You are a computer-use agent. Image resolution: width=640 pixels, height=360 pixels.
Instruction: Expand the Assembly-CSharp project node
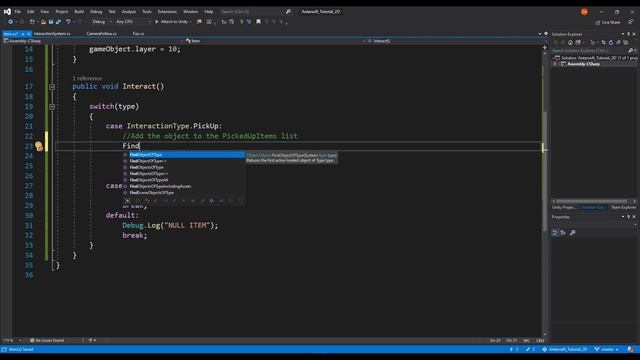point(555,64)
